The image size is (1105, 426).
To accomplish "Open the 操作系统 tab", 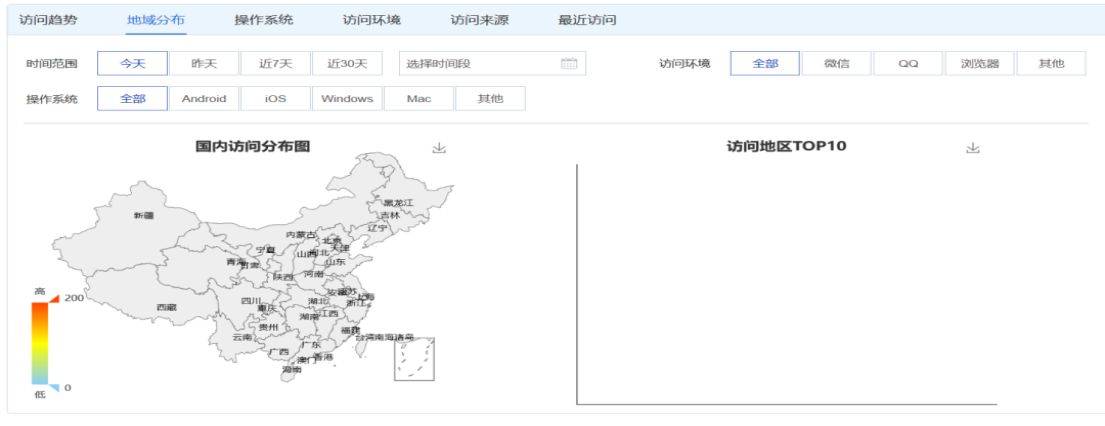I will click(x=264, y=20).
